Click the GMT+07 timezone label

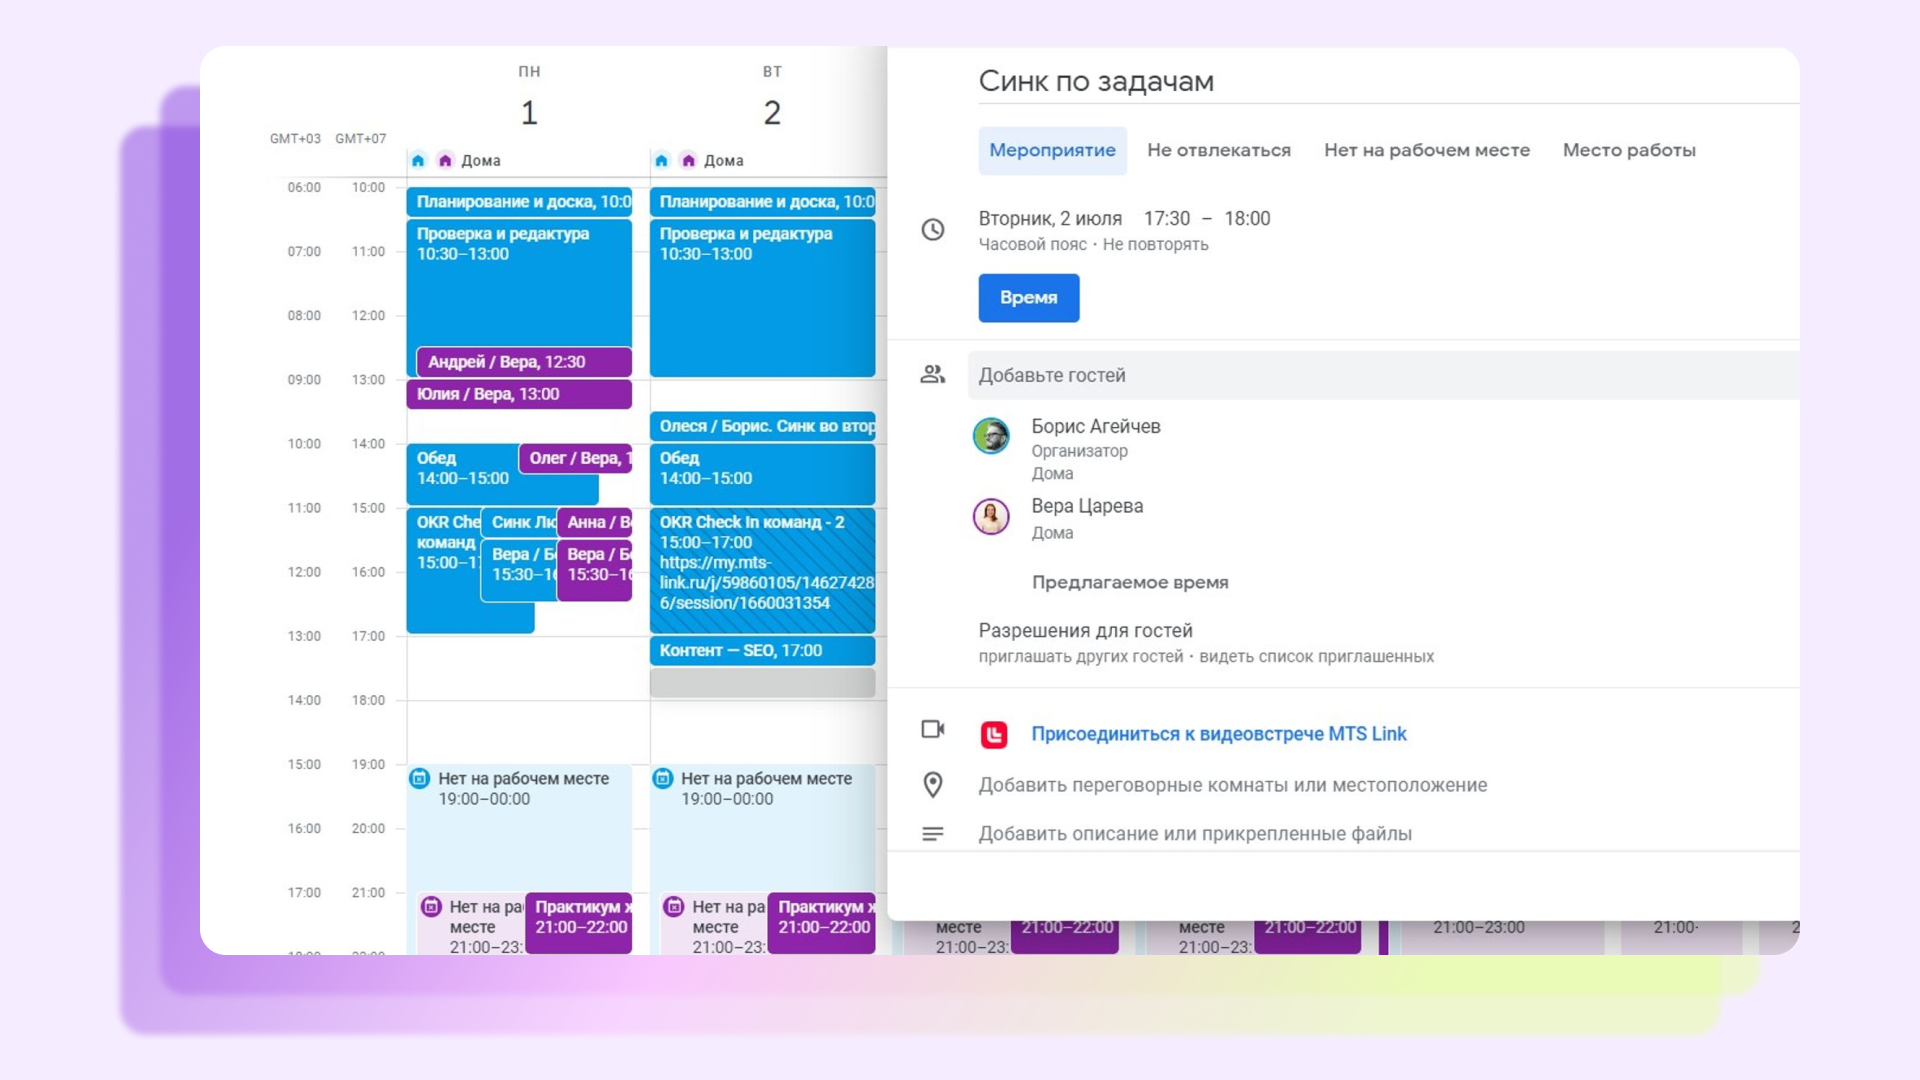[x=360, y=139]
